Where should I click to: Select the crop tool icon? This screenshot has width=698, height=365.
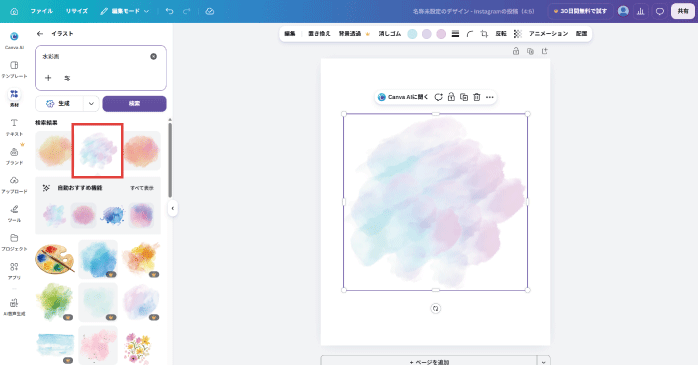(x=484, y=34)
